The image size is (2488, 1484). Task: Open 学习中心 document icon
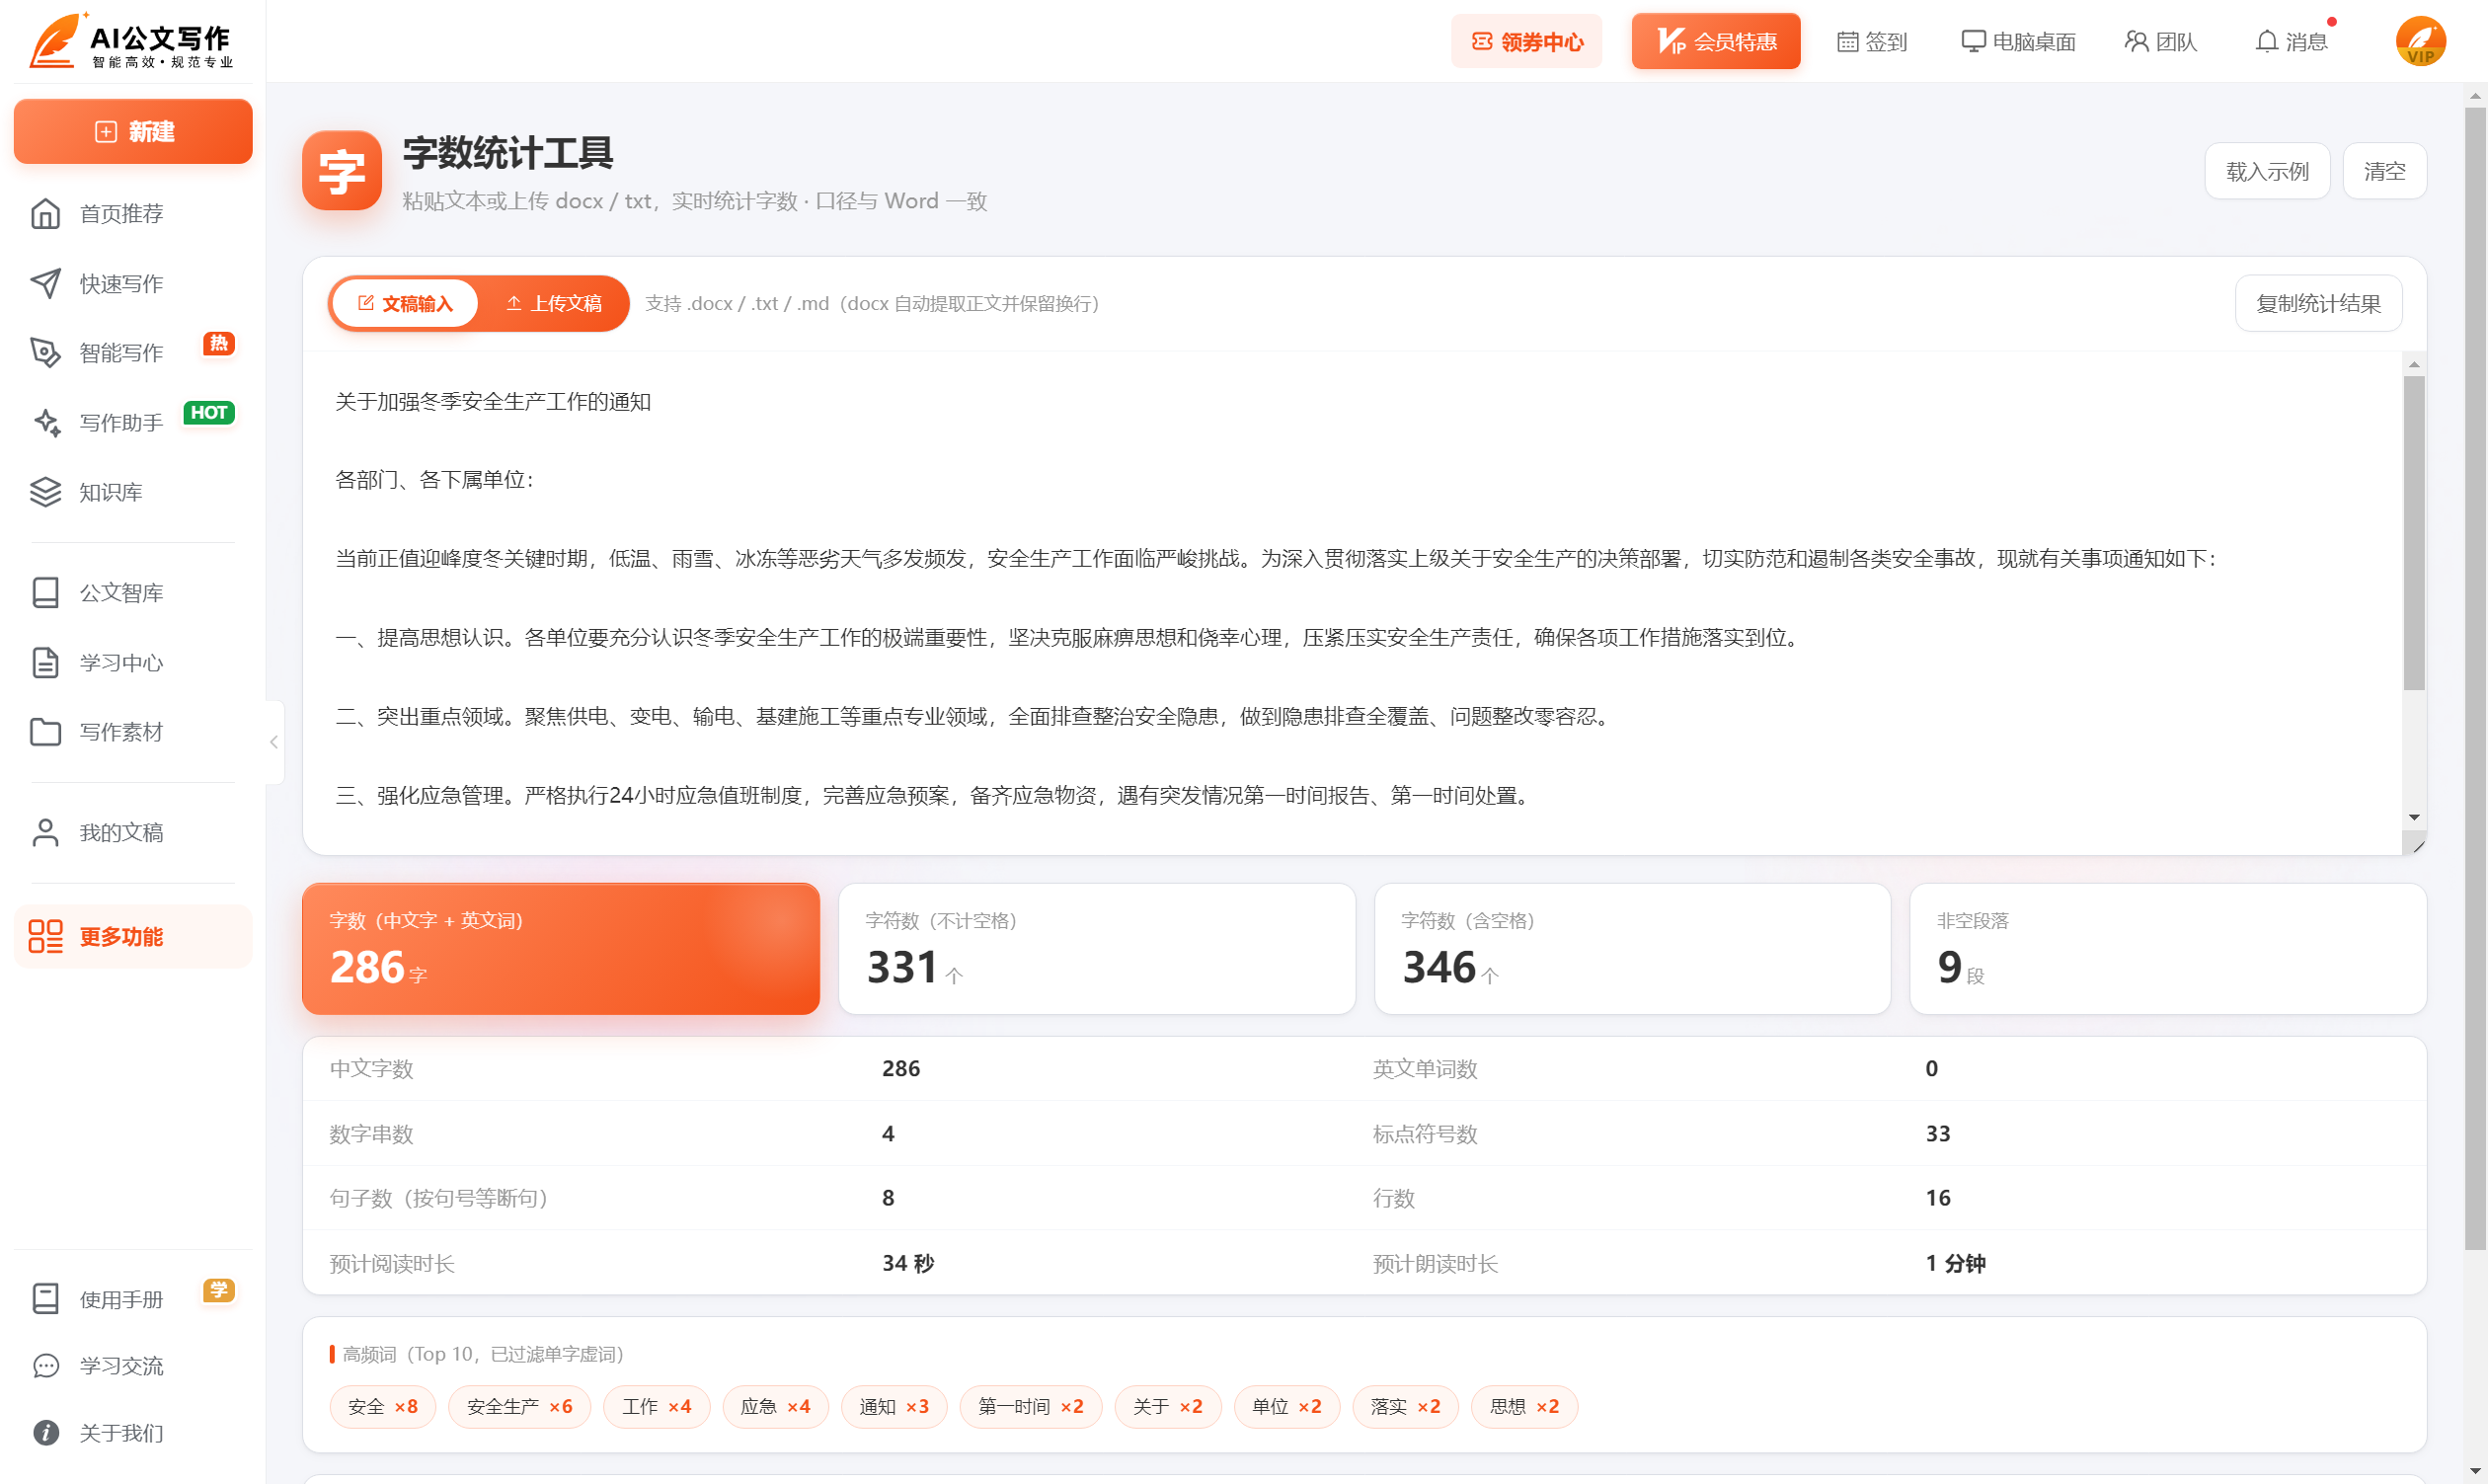tap(46, 663)
